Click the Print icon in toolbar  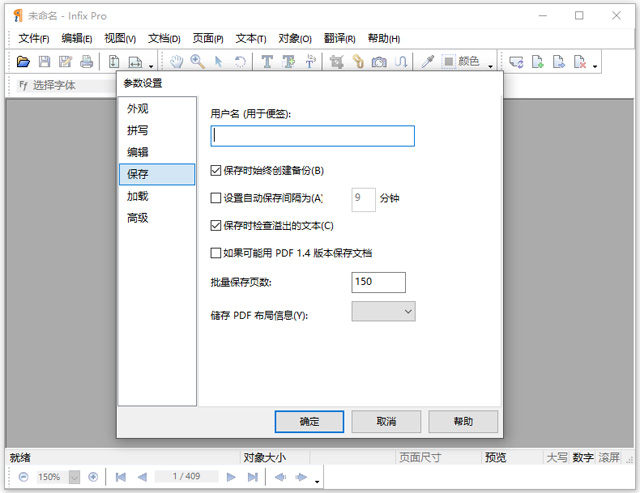[86, 62]
